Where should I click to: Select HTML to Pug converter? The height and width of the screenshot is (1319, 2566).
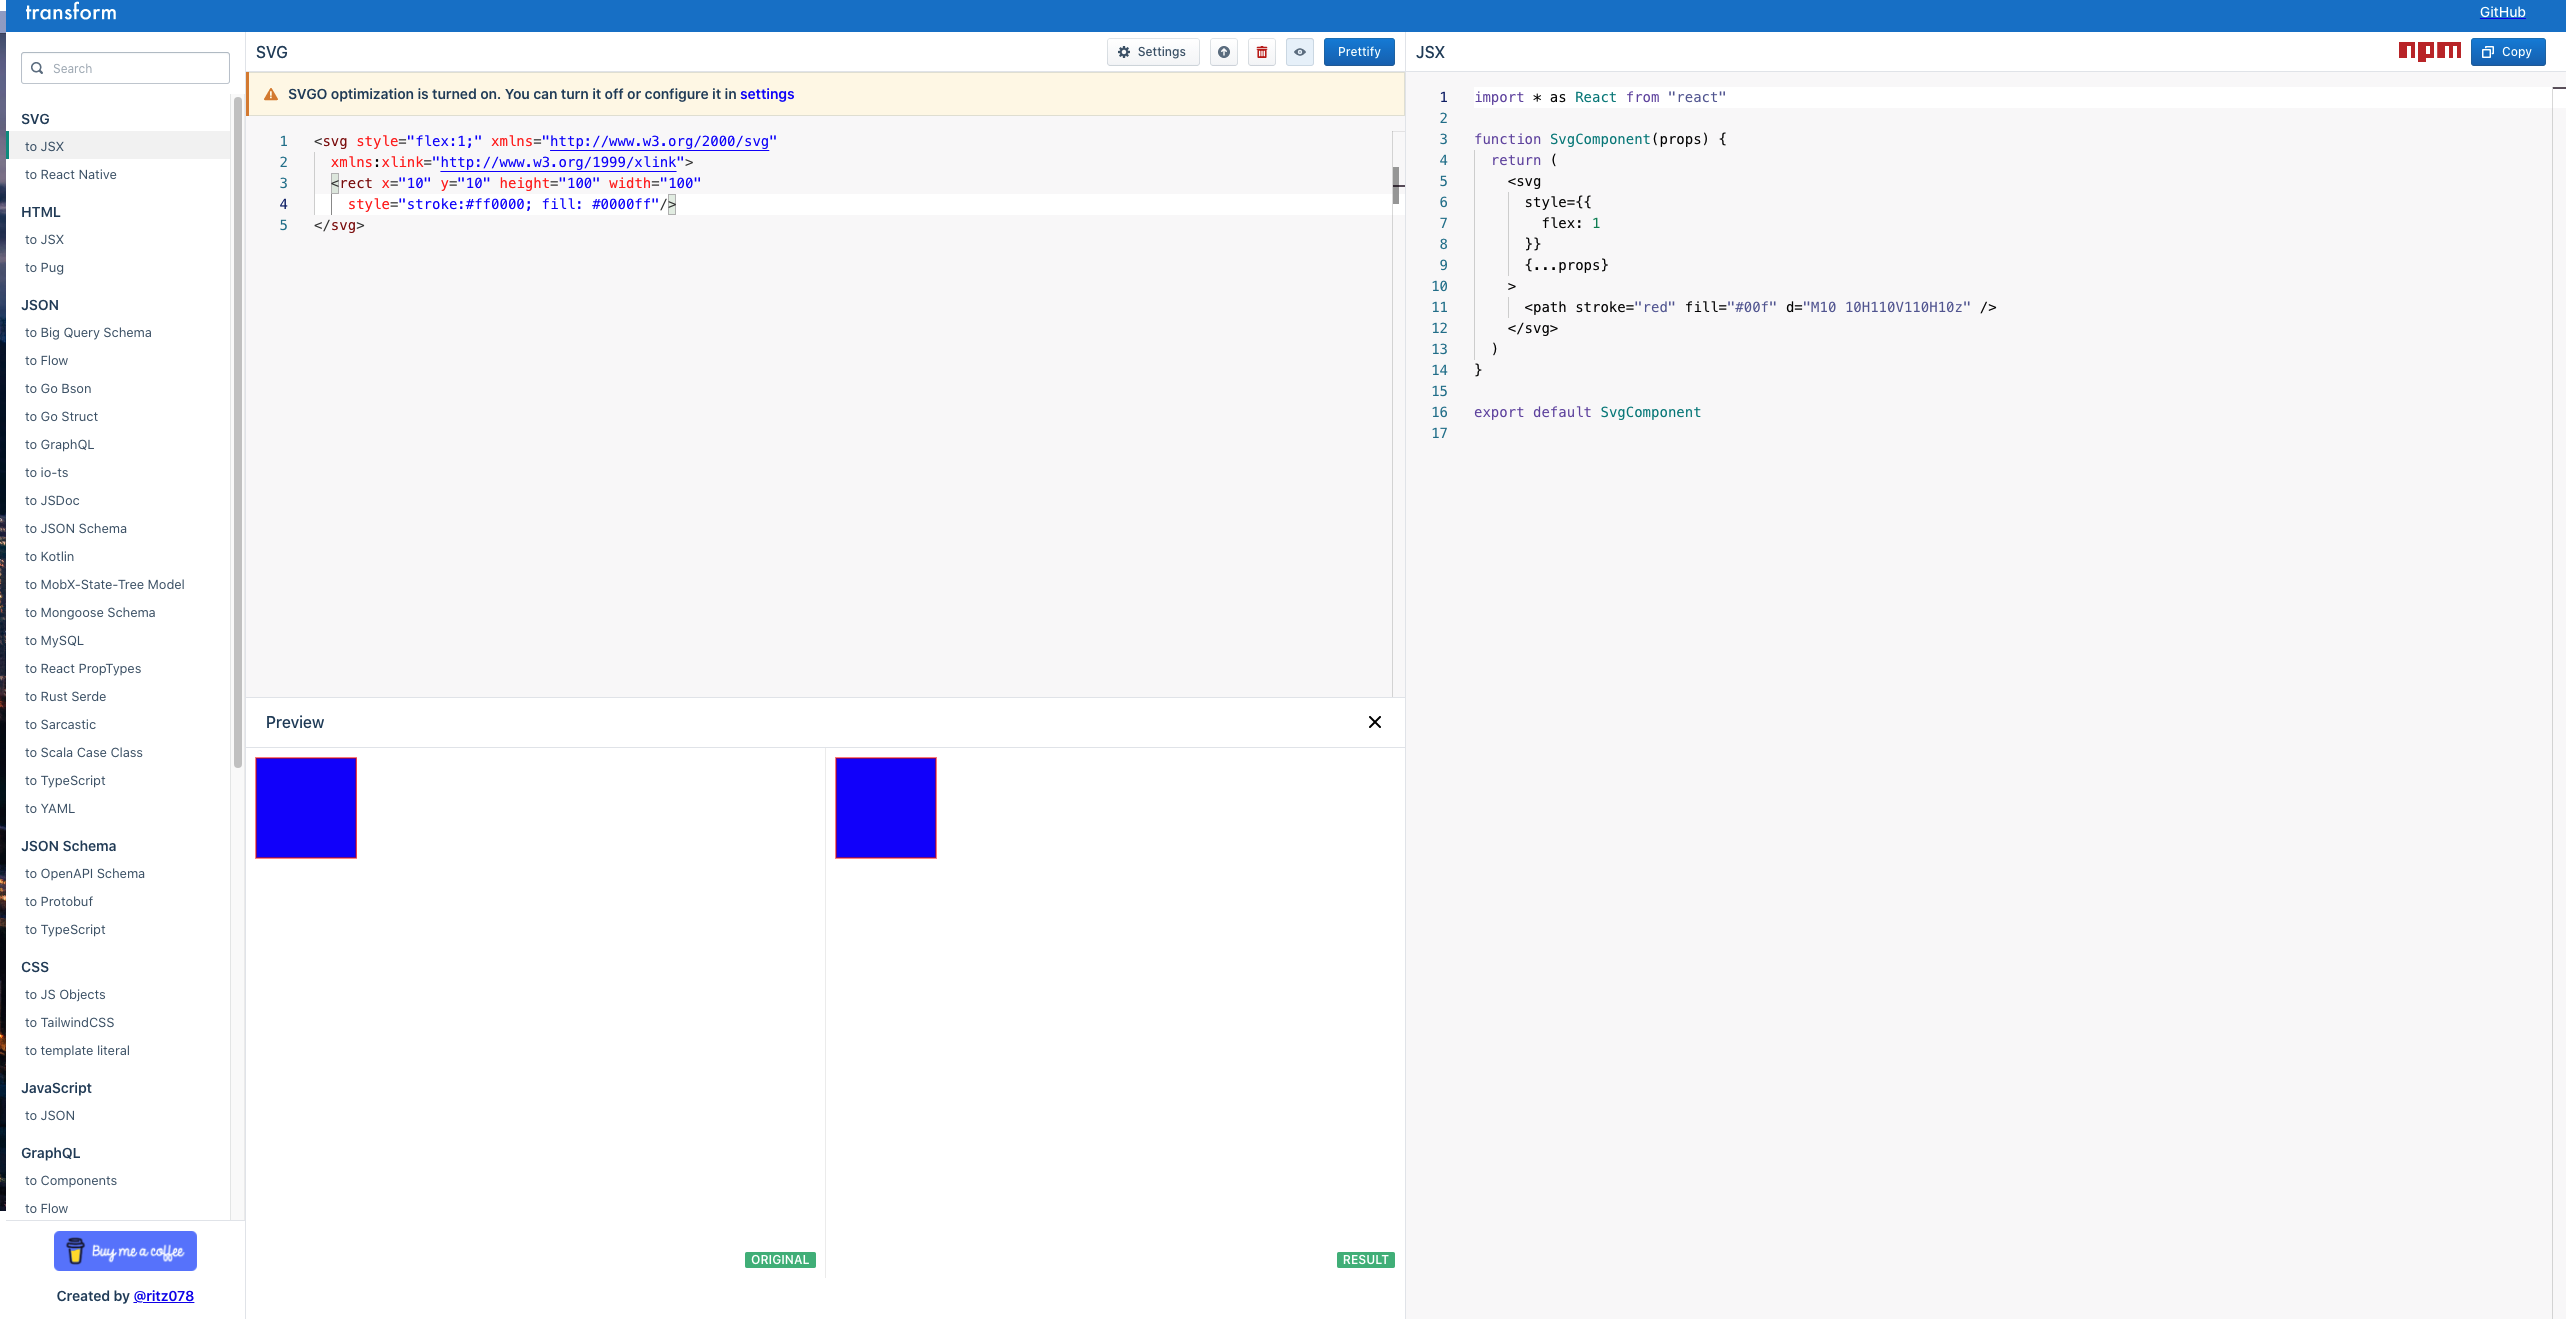pyautogui.click(x=44, y=267)
